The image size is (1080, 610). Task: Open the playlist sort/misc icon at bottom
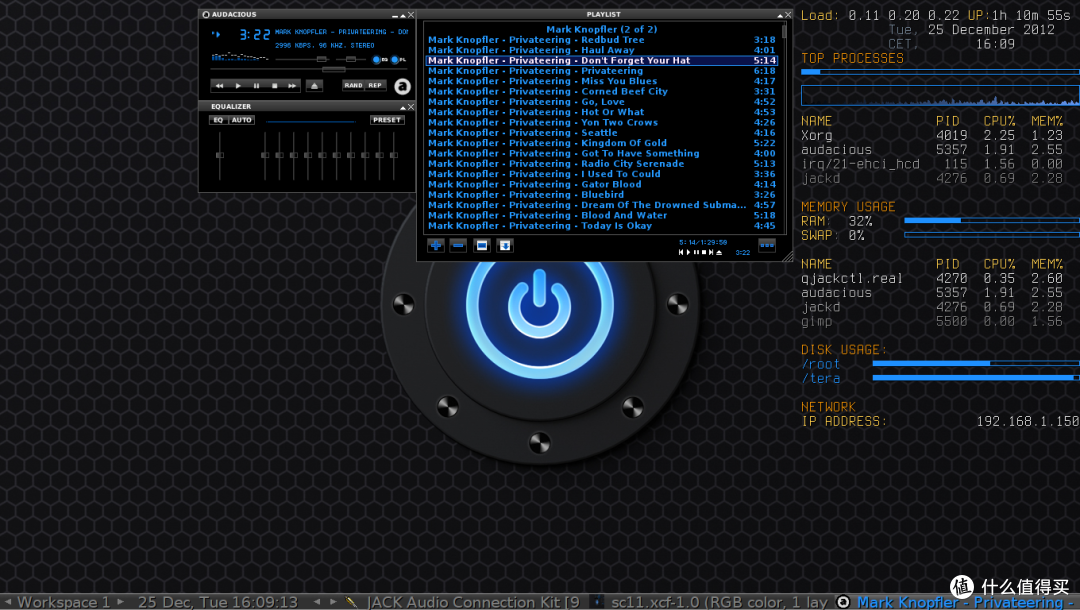coord(504,244)
